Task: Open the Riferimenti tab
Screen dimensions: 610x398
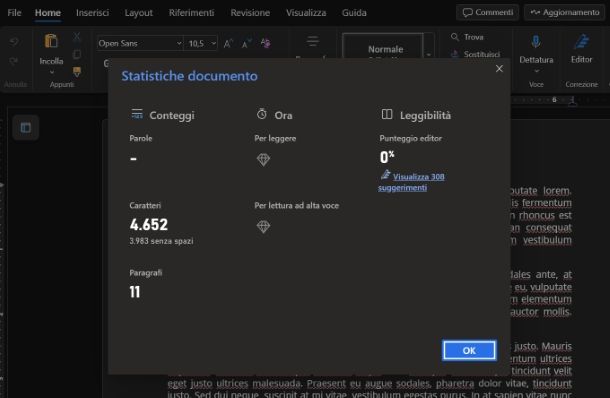Action: pyautogui.click(x=191, y=13)
